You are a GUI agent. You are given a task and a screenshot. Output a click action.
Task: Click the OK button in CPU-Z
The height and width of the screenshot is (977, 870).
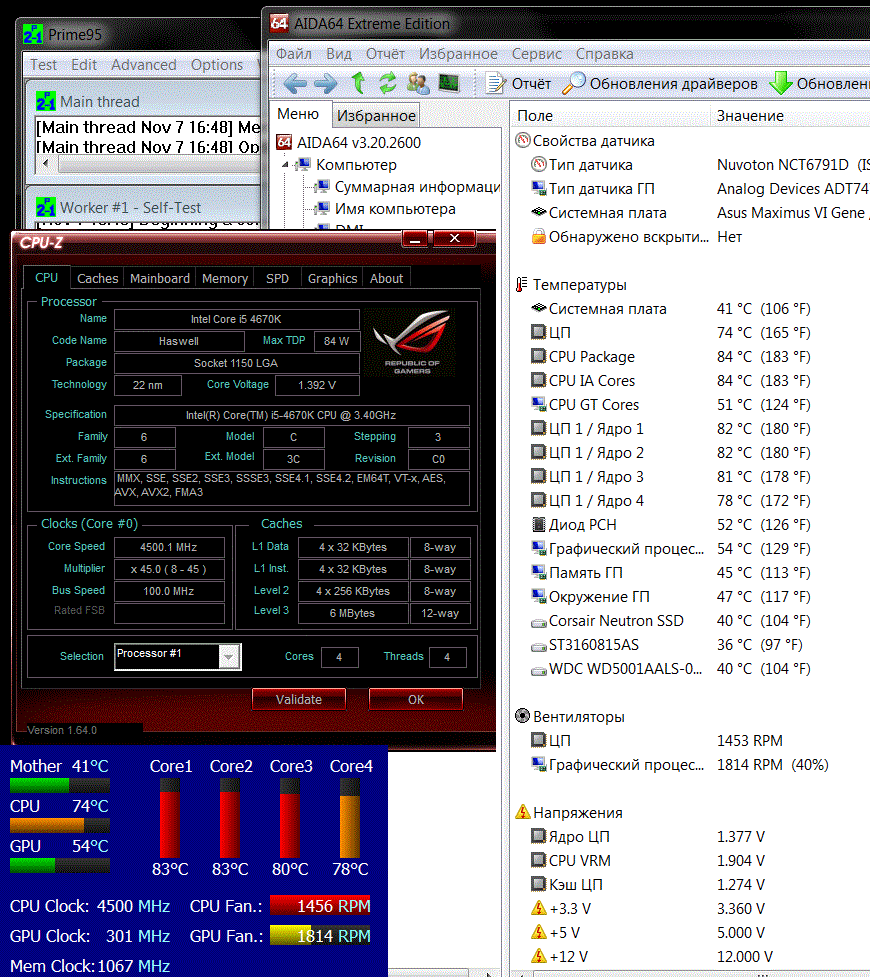416,699
